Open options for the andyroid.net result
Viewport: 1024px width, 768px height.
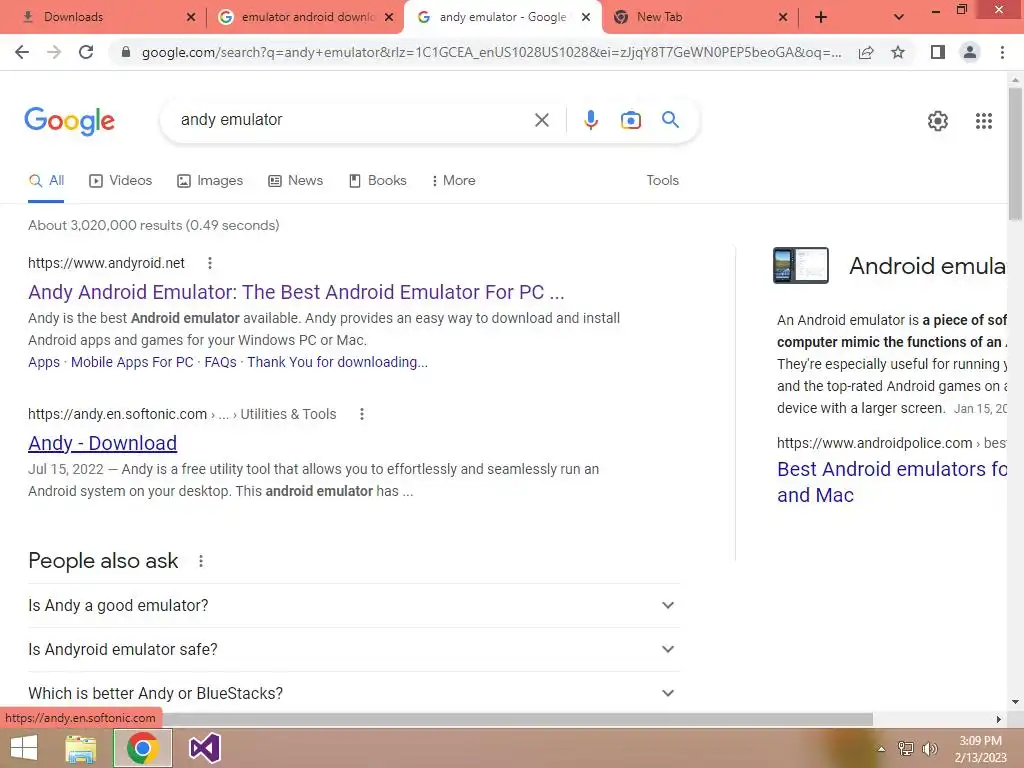tap(210, 263)
